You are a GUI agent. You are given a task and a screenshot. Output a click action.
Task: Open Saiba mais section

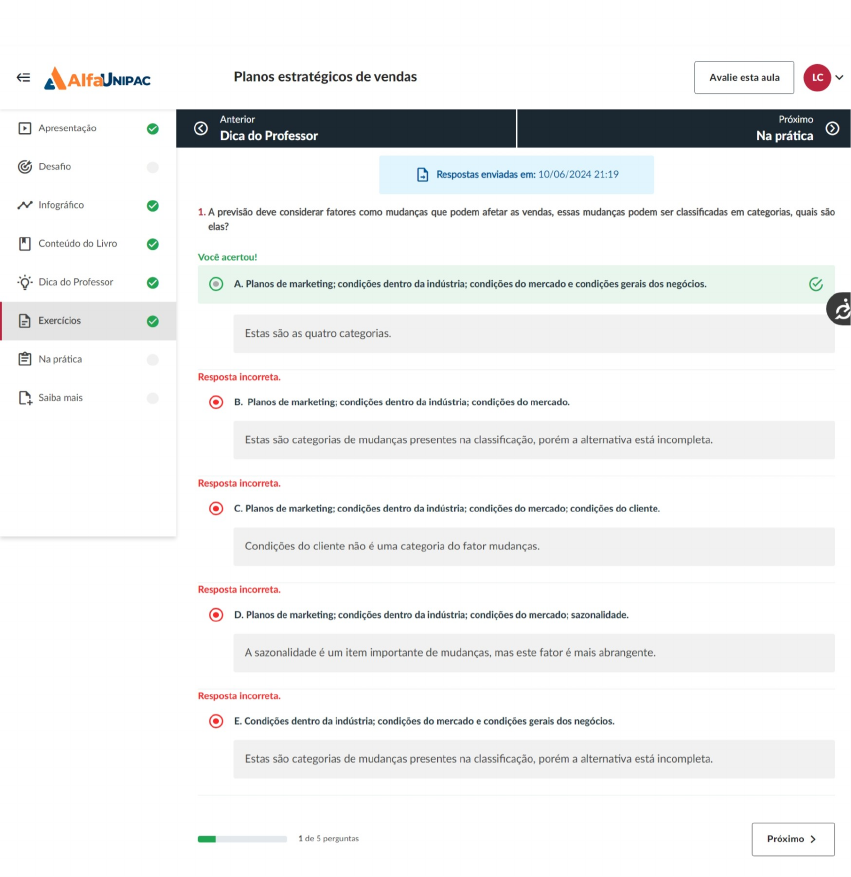[x=60, y=398]
